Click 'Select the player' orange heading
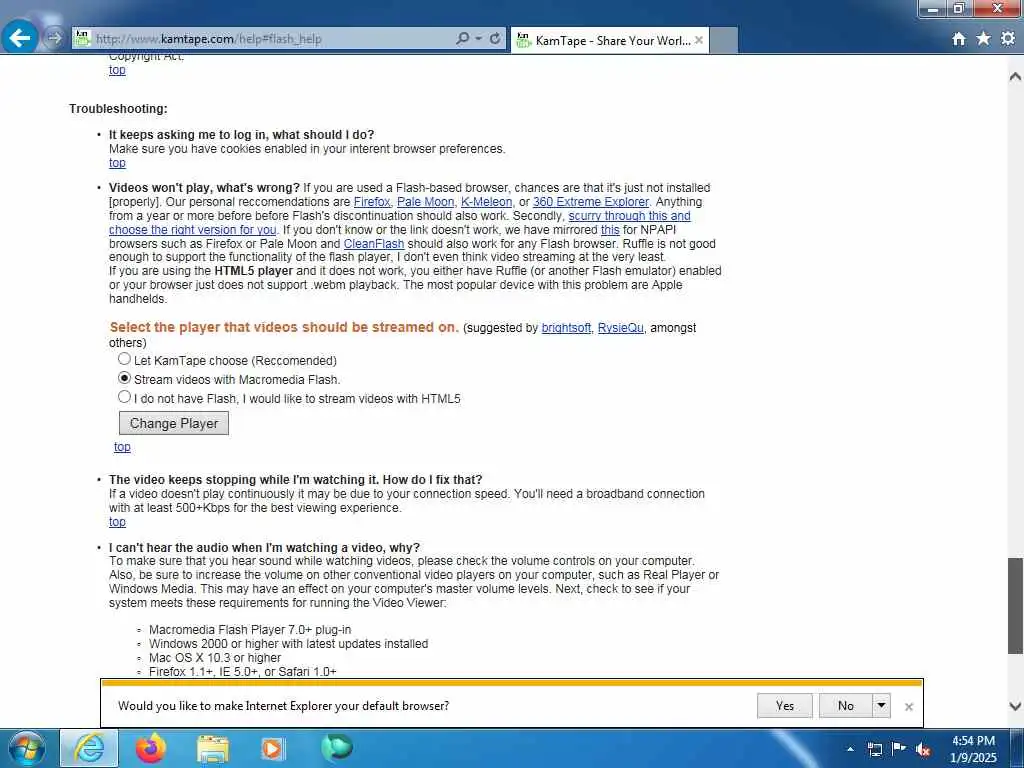The width and height of the screenshot is (1024, 768). [284, 327]
